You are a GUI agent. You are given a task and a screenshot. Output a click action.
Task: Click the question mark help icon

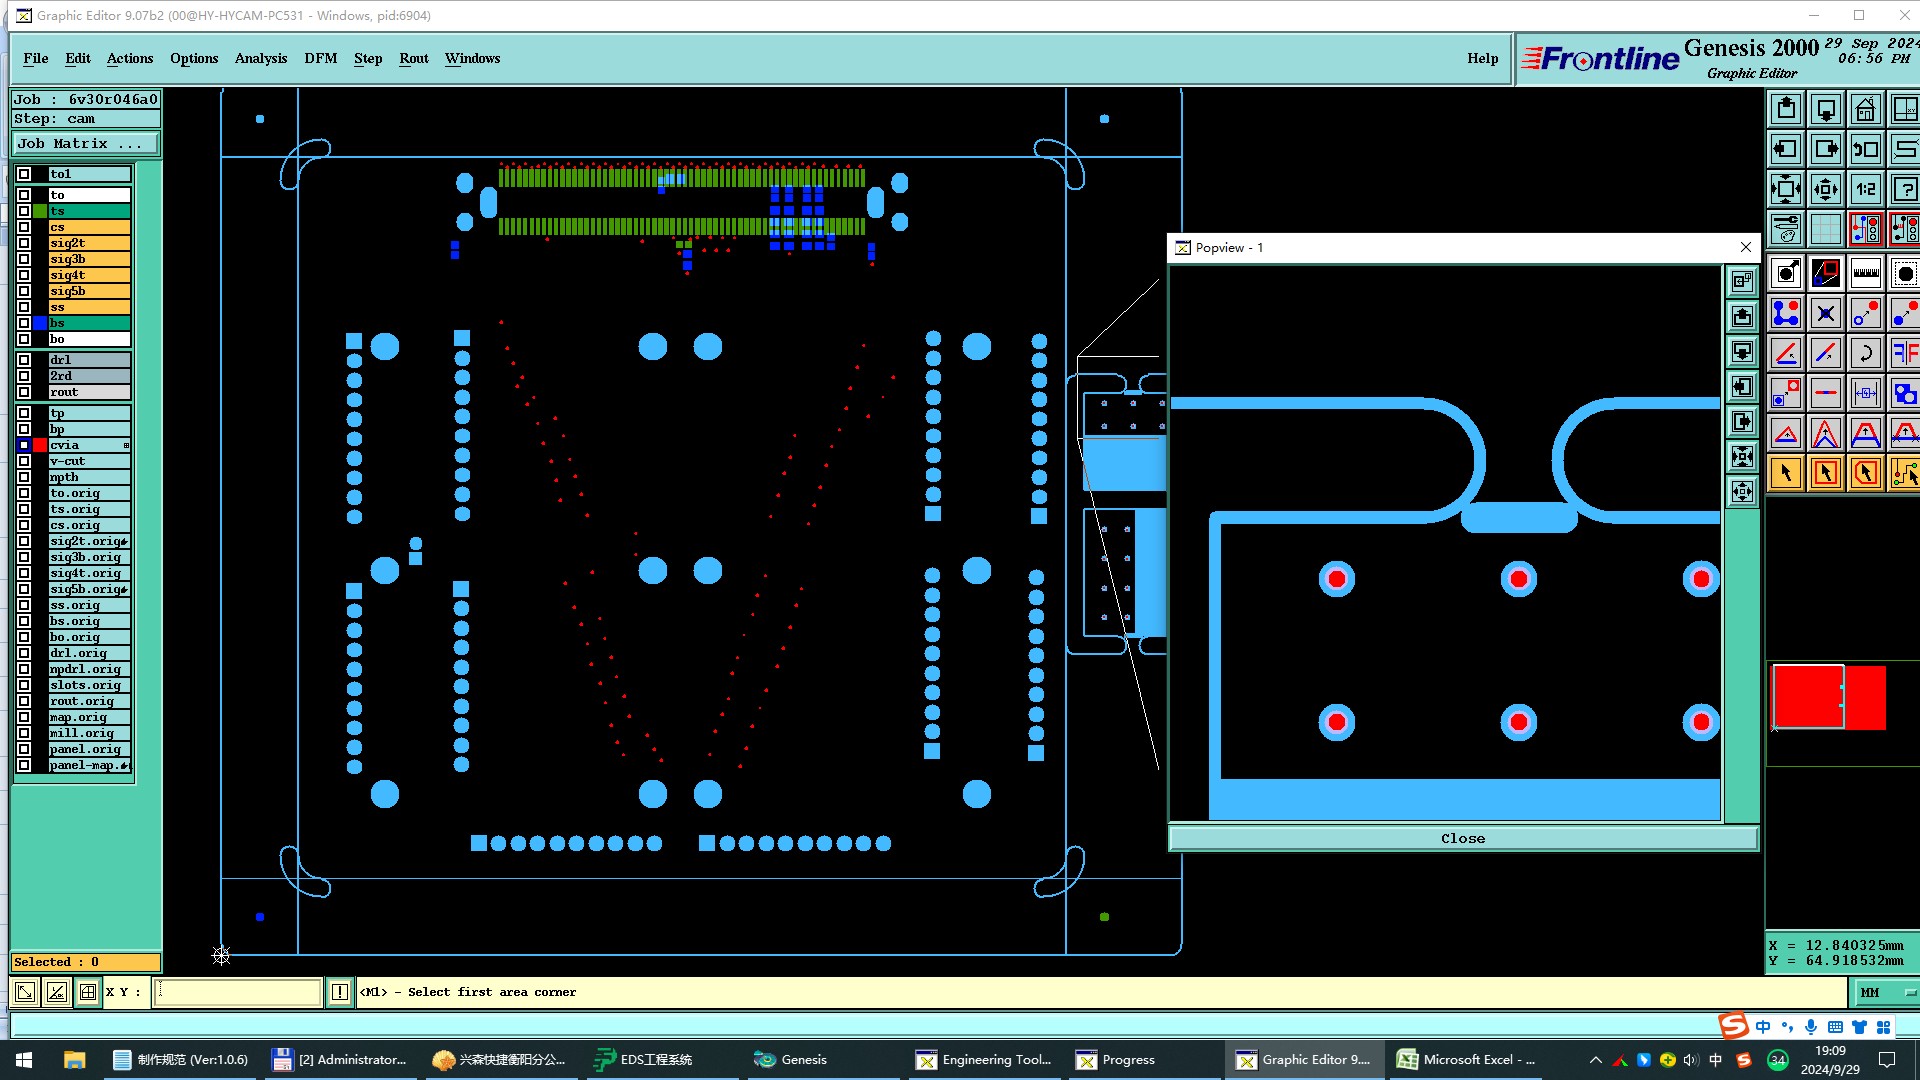tap(1904, 189)
